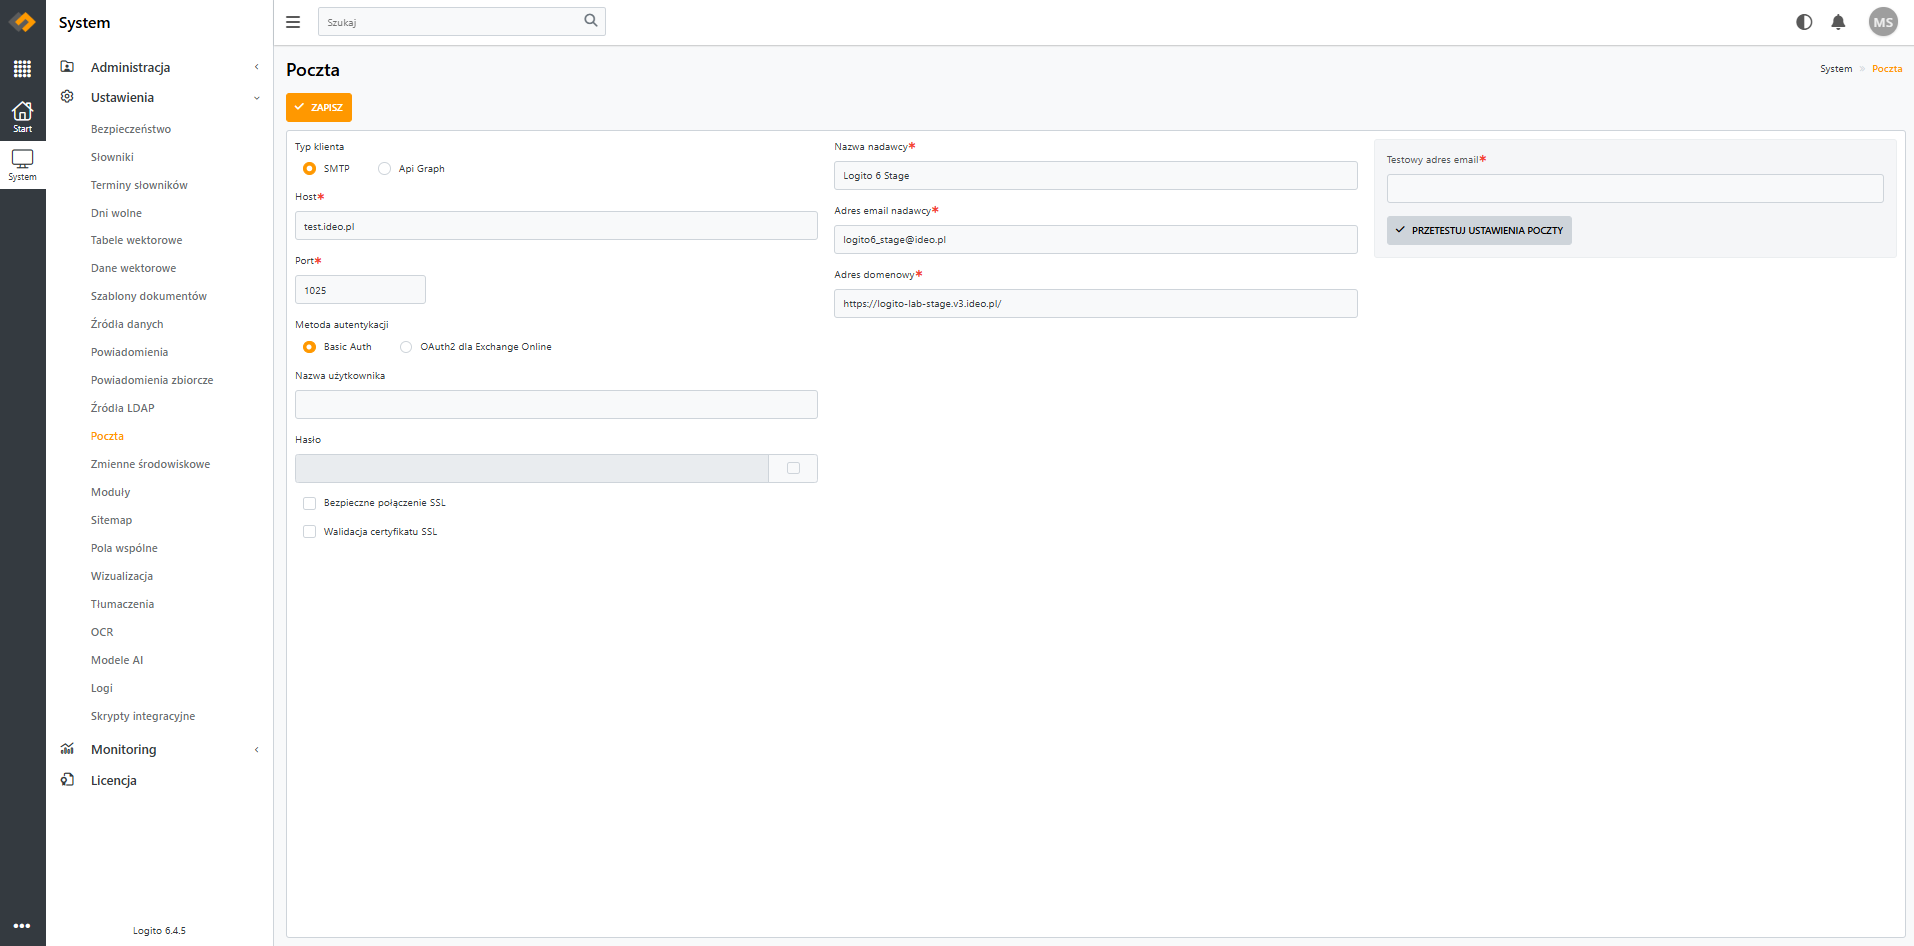Open Skrypty integracyjne menu item
This screenshot has height=946, width=1914.
click(143, 716)
